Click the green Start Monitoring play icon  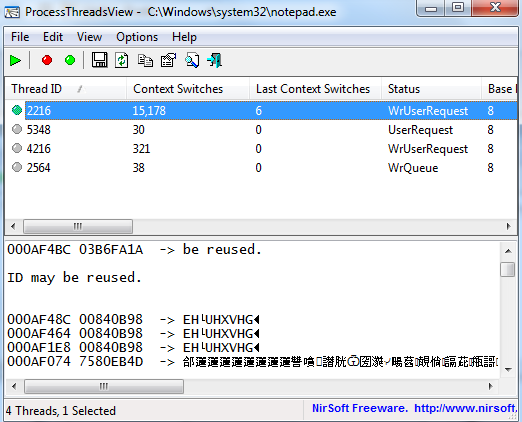coord(15,60)
